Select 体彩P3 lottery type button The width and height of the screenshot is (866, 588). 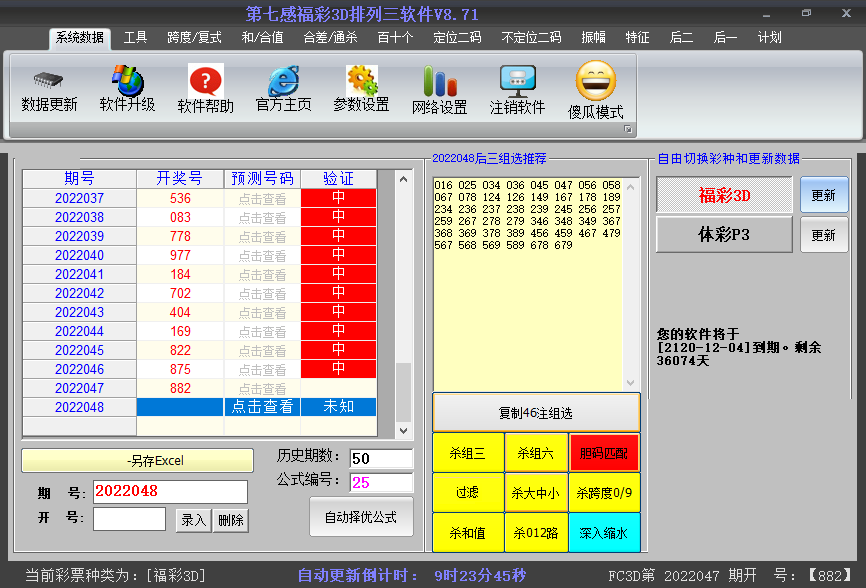[724, 235]
